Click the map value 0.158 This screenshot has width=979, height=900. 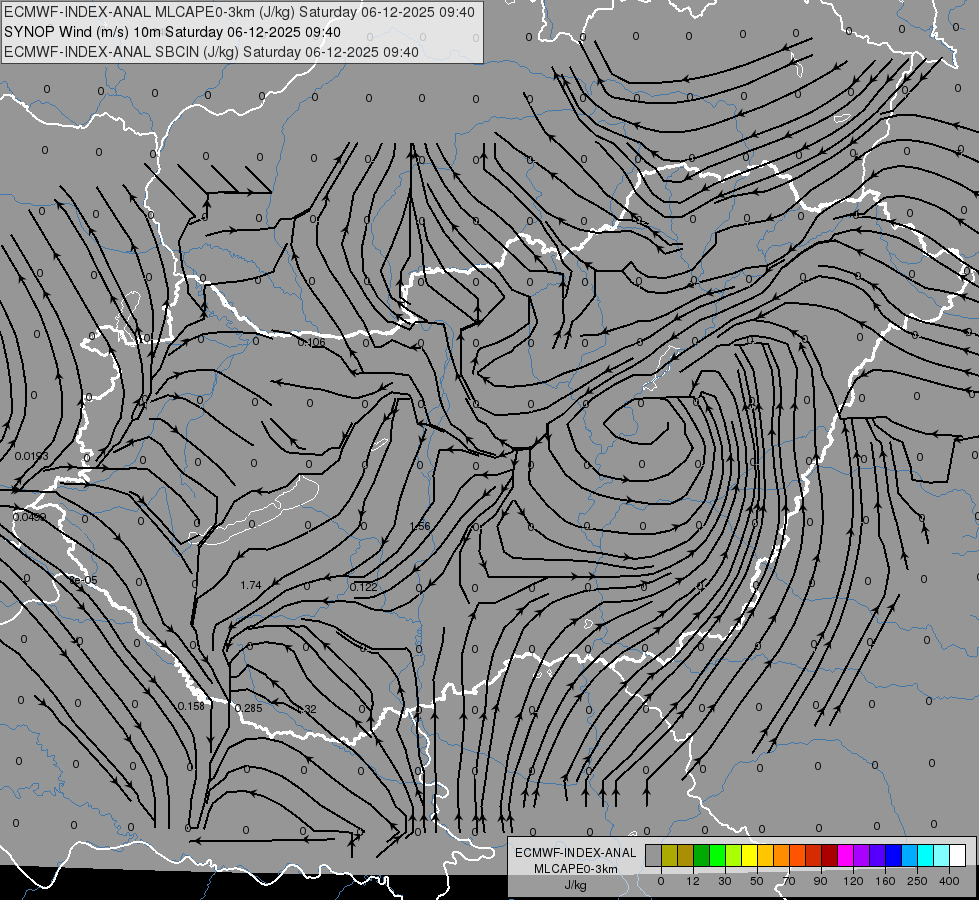[x=191, y=706]
